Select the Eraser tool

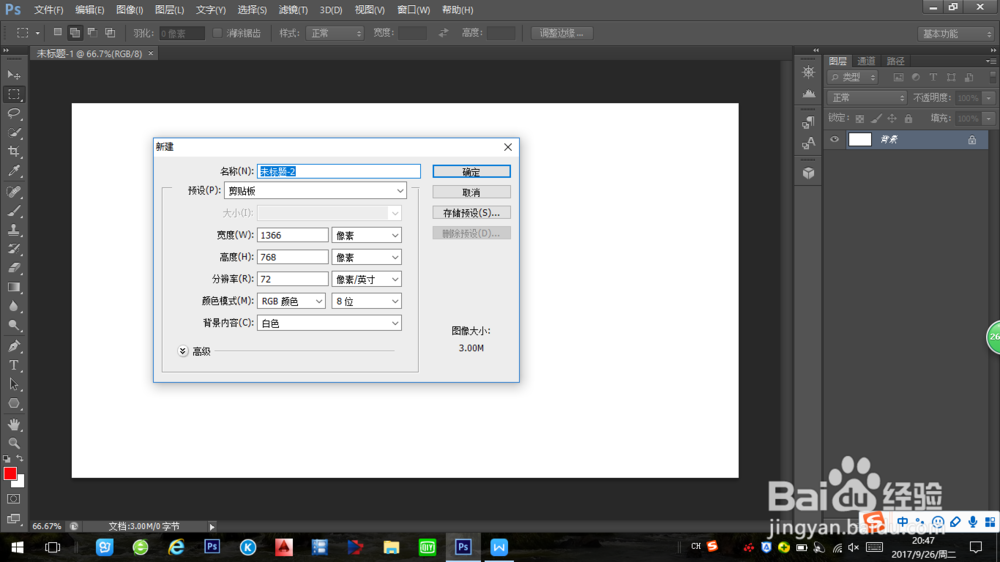pos(13,268)
